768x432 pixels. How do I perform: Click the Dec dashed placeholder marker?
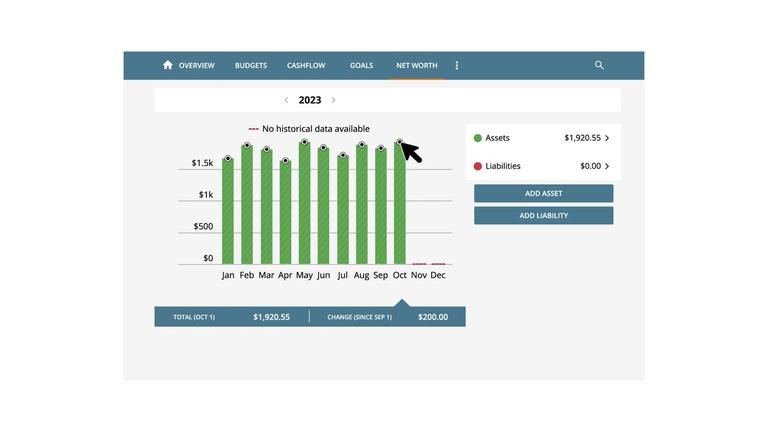tap(438, 264)
